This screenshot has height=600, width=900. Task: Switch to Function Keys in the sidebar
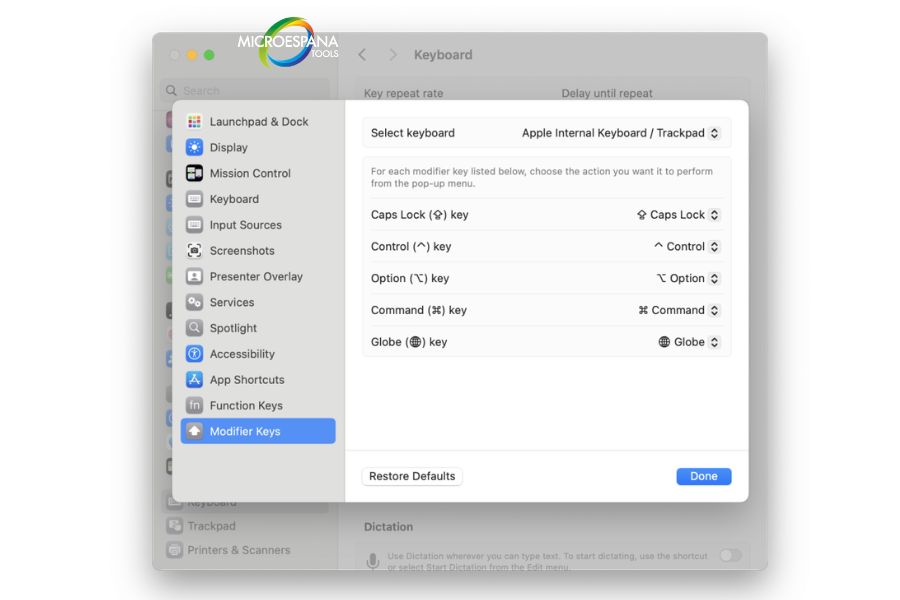tap(193, 405)
